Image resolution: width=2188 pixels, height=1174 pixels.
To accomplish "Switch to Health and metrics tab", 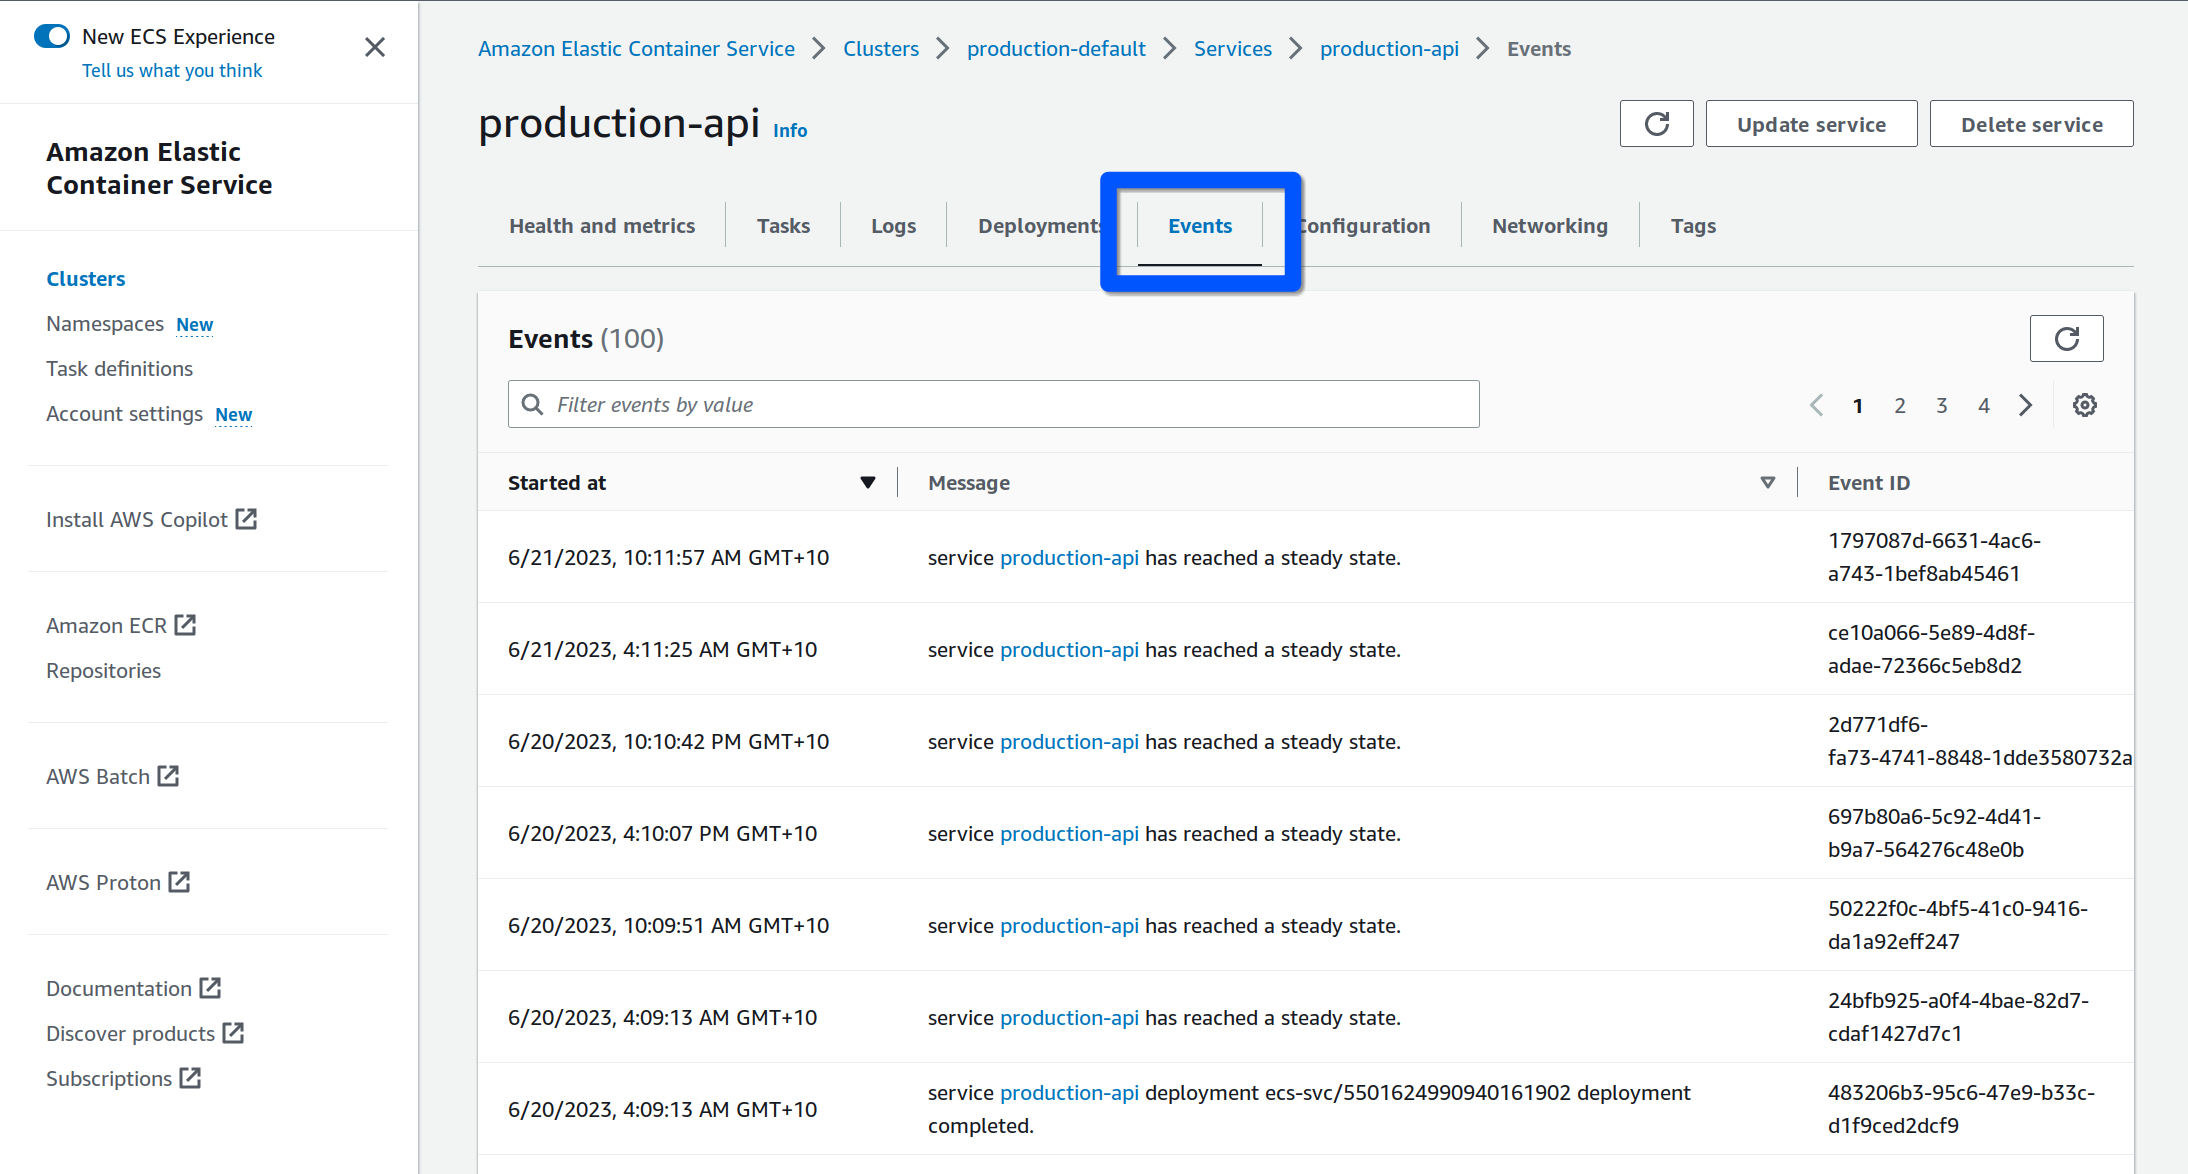I will [602, 226].
